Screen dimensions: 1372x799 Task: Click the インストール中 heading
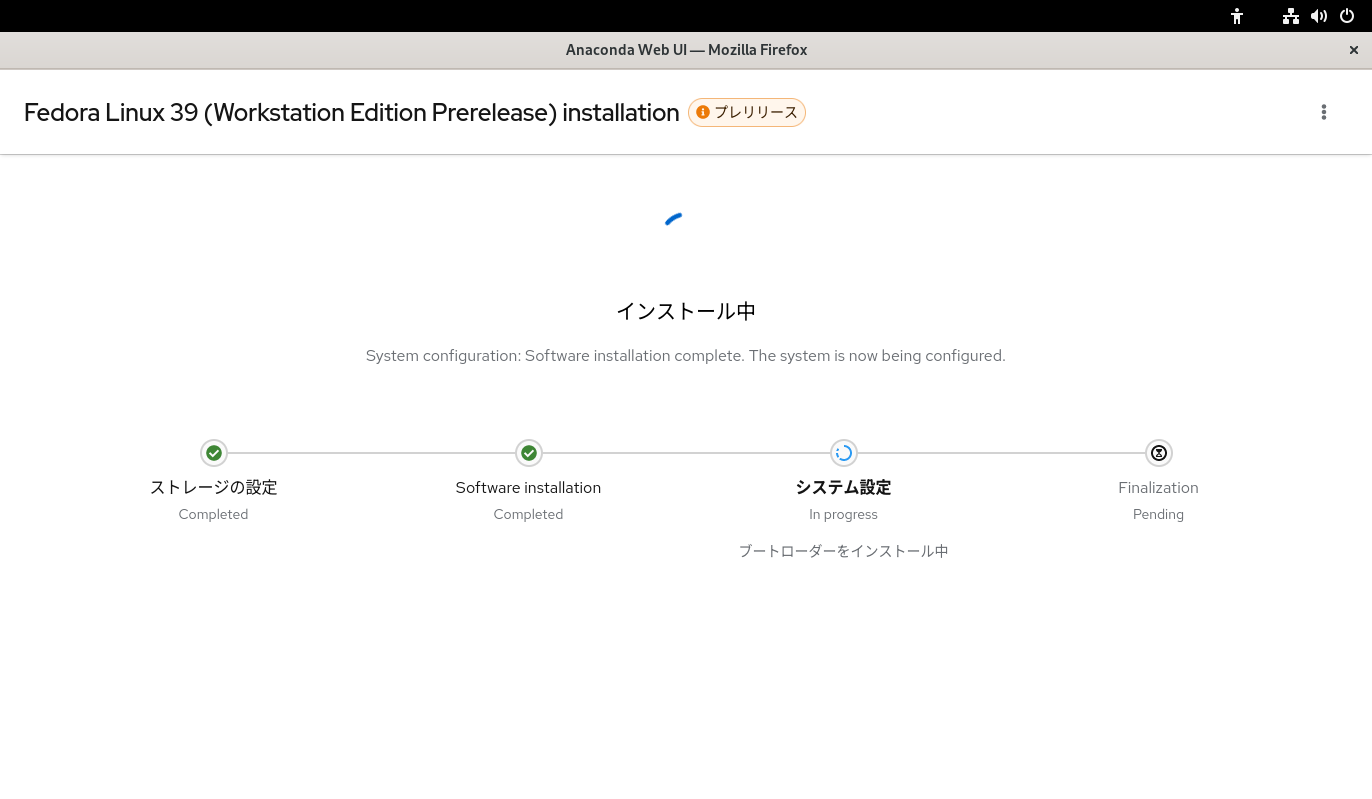[686, 312]
